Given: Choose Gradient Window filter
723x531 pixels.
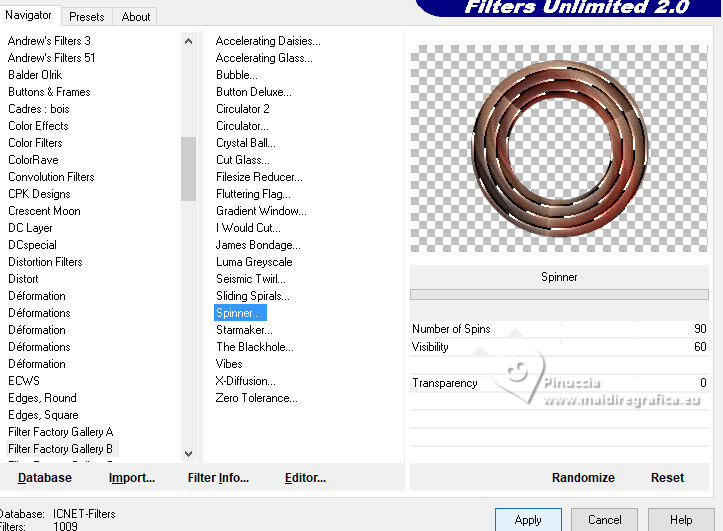Looking at the screenshot, I should click(261, 211).
